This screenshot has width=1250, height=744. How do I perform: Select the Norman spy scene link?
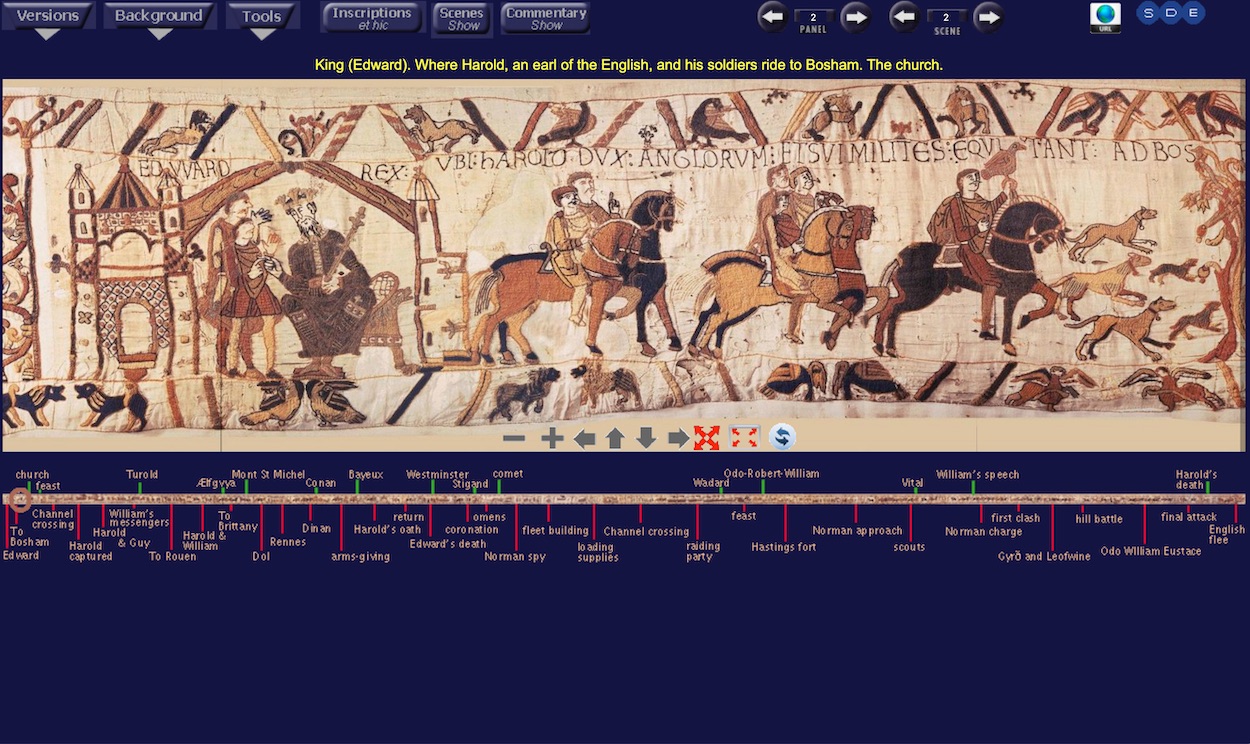coord(515,557)
